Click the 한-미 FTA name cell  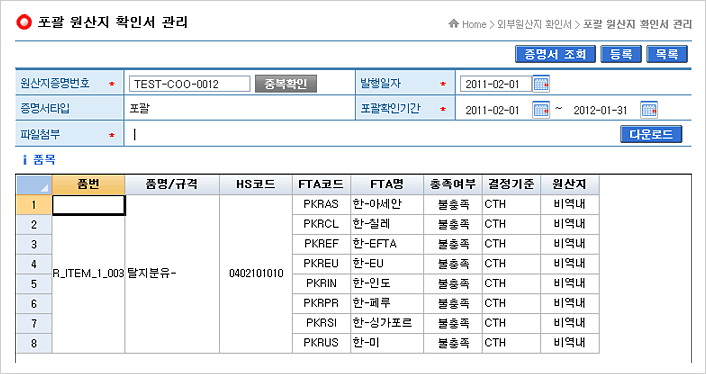pos(387,343)
